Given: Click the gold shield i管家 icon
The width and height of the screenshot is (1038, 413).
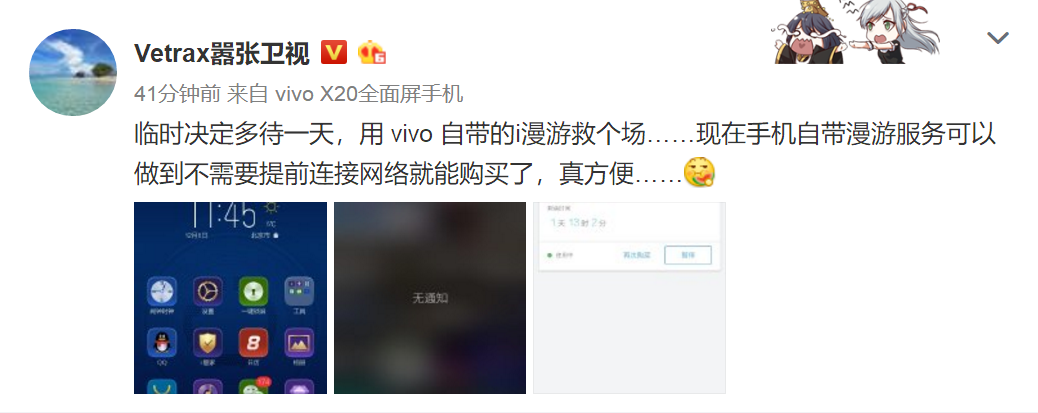Looking at the screenshot, I should pos(208,342).
